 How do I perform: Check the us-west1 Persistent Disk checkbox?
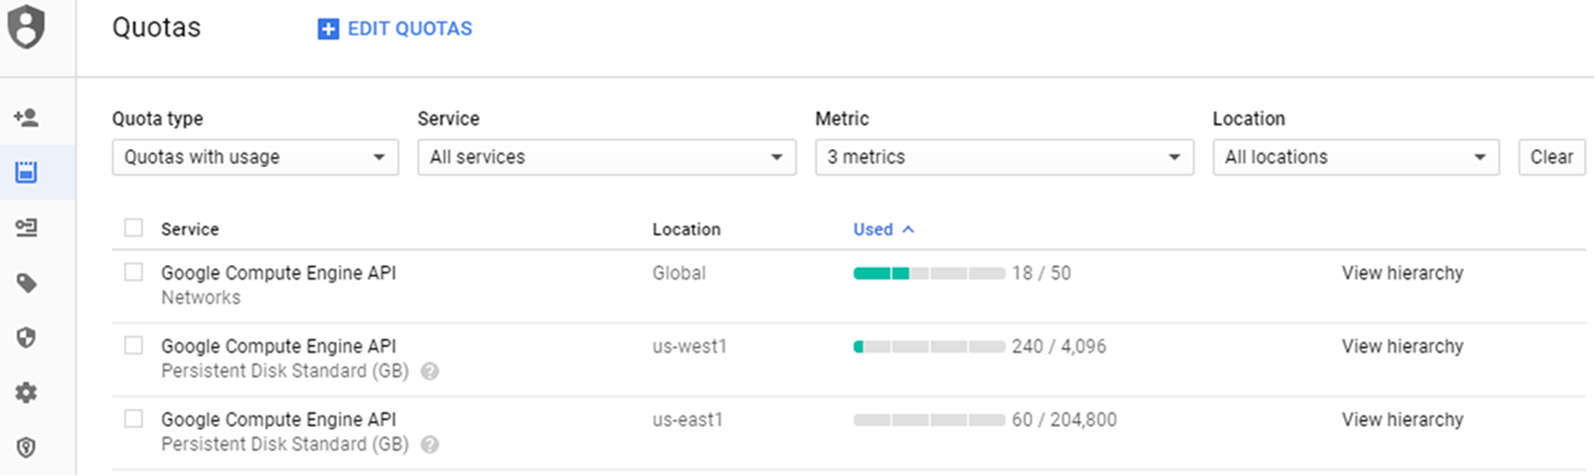pos(133,346)
